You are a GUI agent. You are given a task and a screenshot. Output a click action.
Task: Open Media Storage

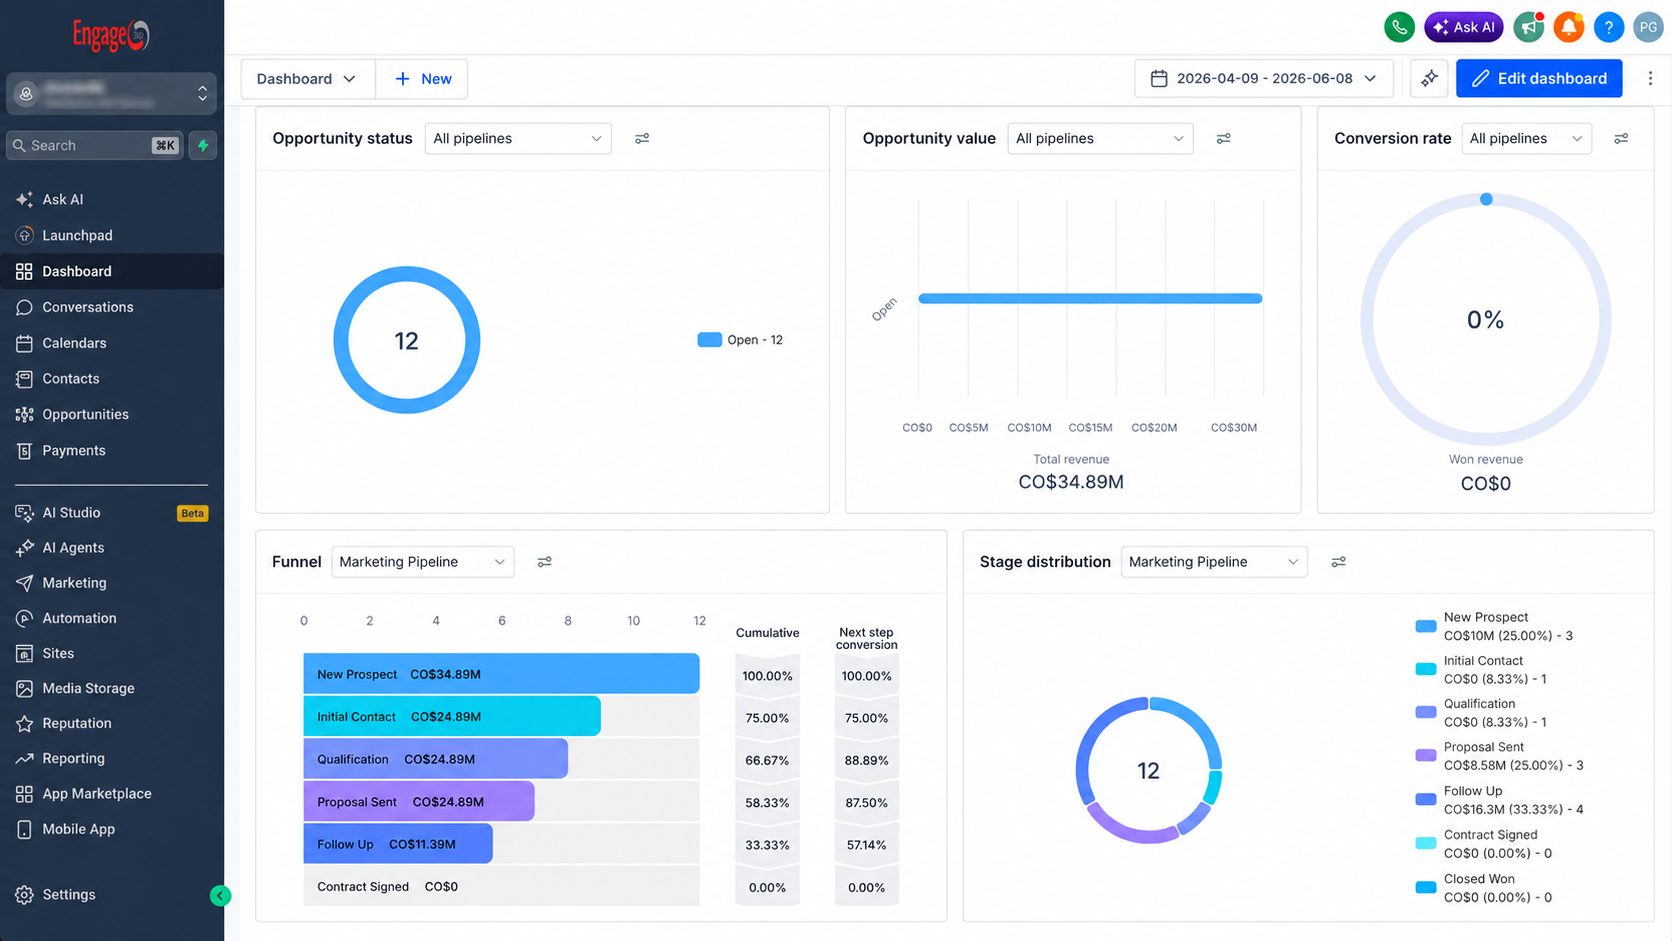point(112,688)
